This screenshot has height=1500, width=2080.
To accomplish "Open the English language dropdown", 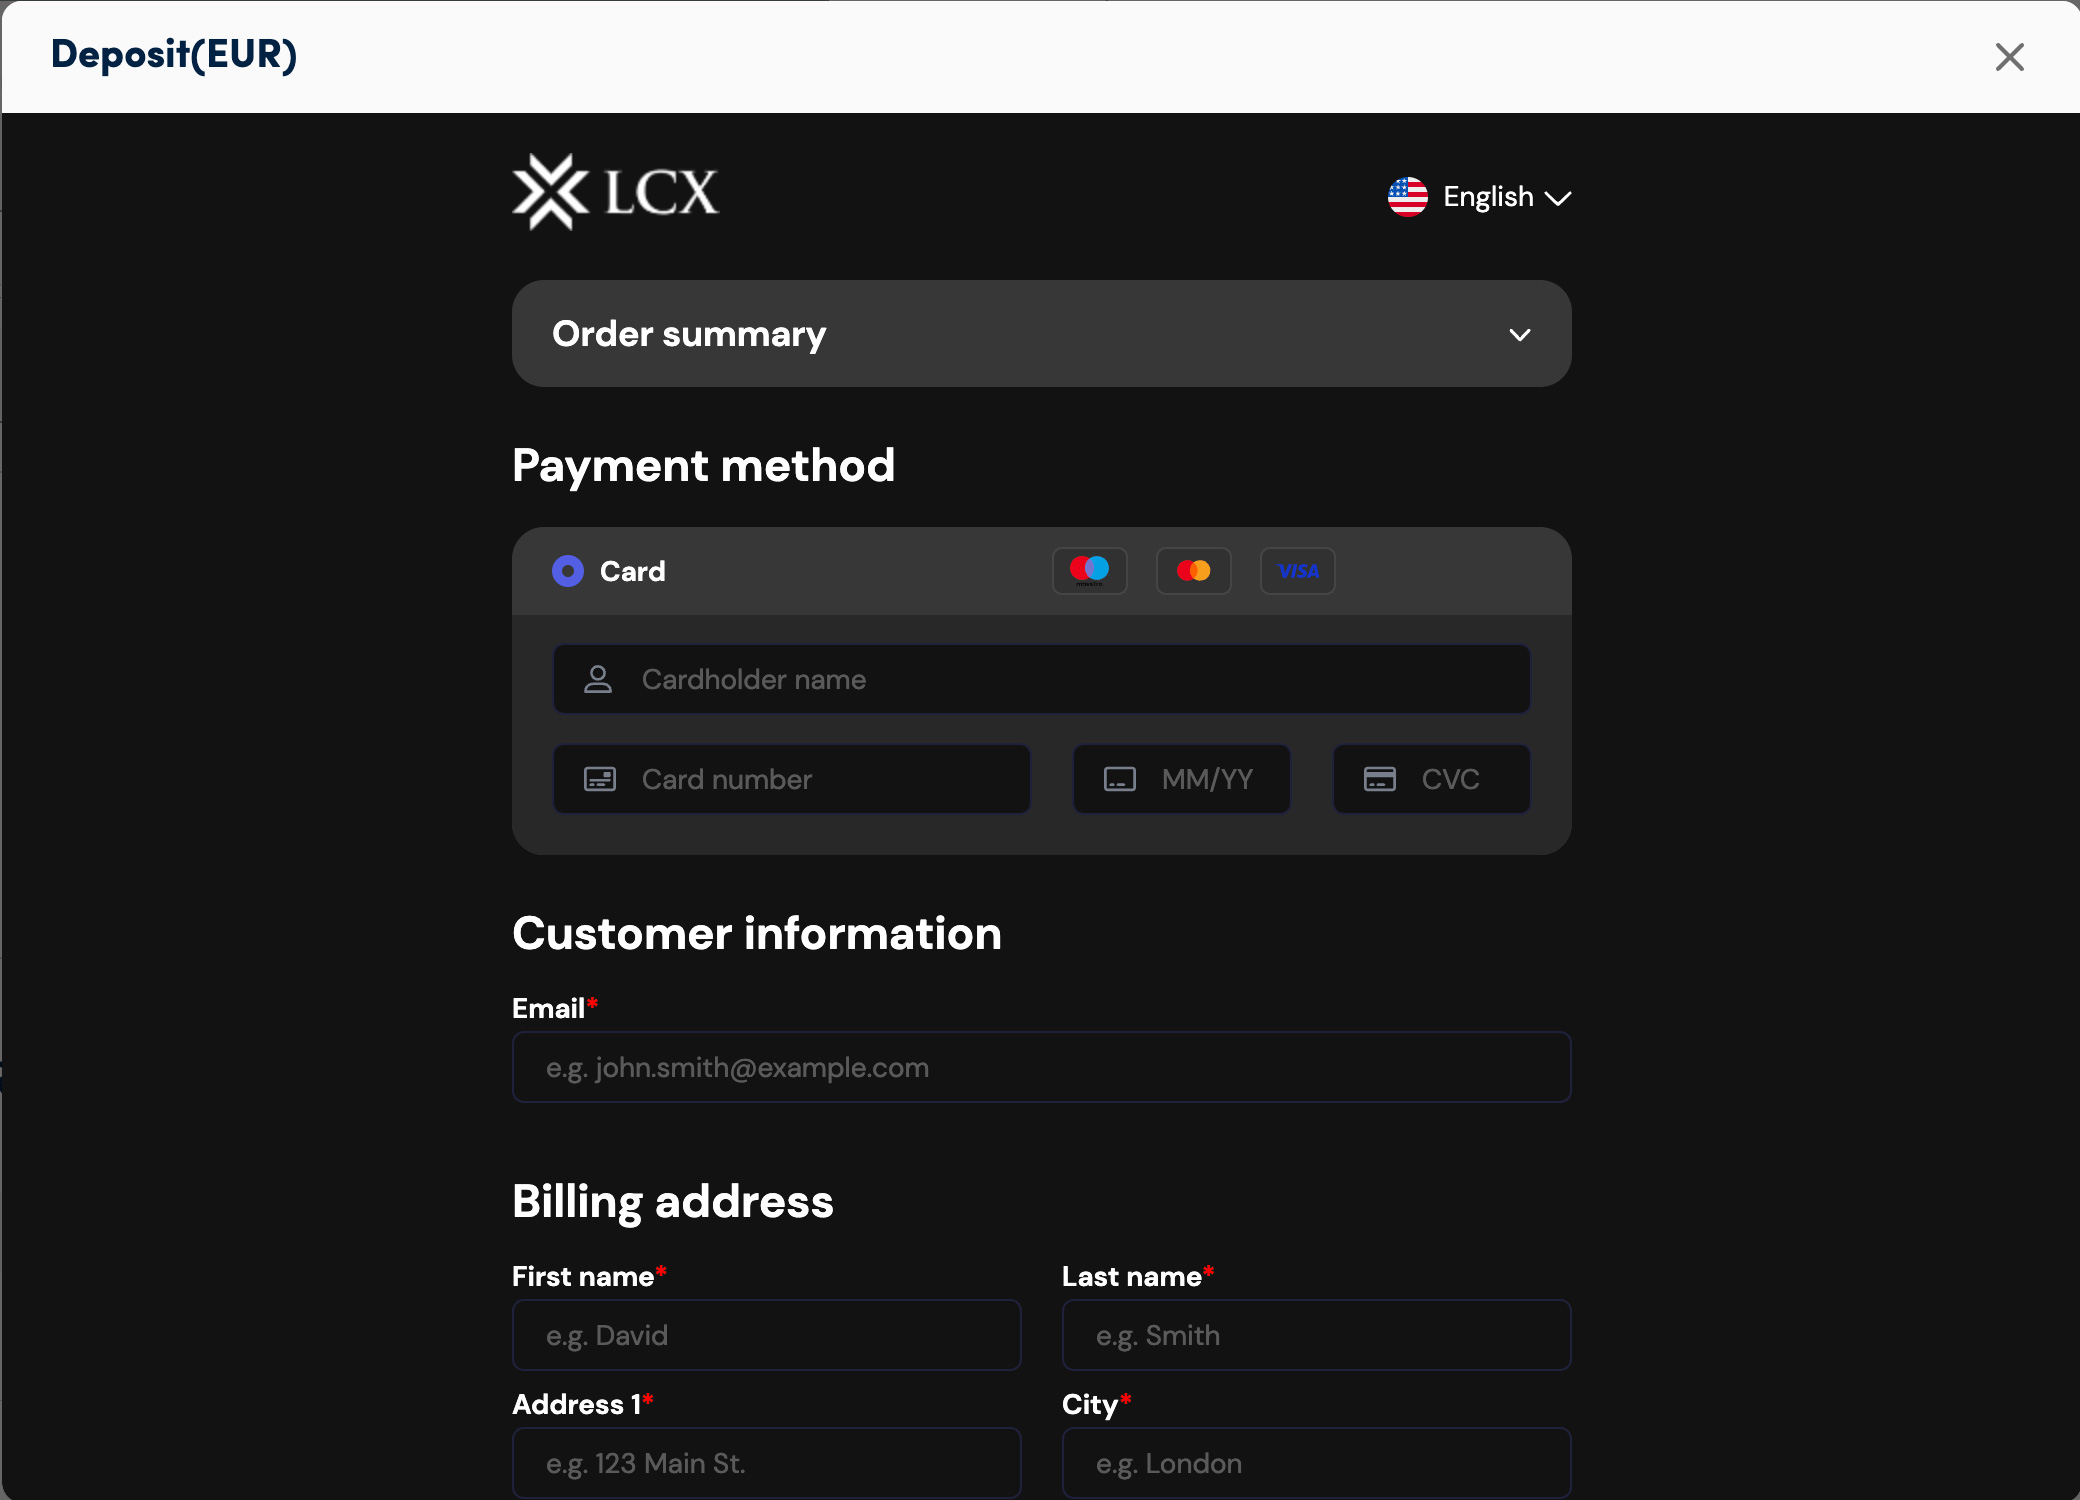I will tap(1480, 197).
